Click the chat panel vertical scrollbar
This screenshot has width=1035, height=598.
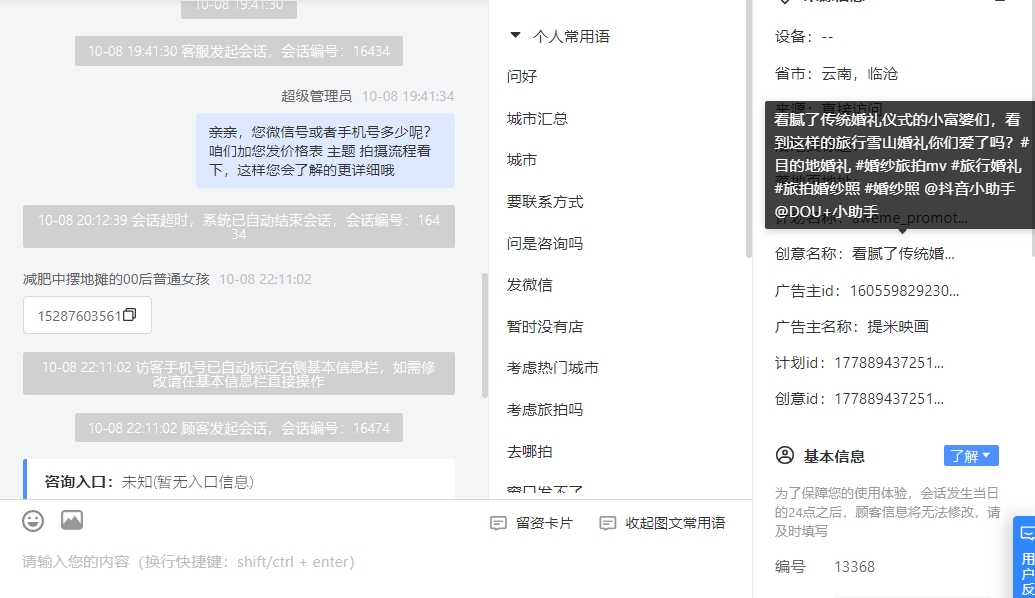point(484,335)
